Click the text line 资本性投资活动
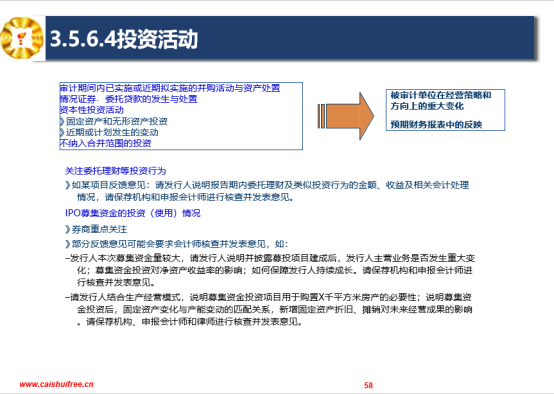This screenshot has height=394, width=554. (92, 110)
